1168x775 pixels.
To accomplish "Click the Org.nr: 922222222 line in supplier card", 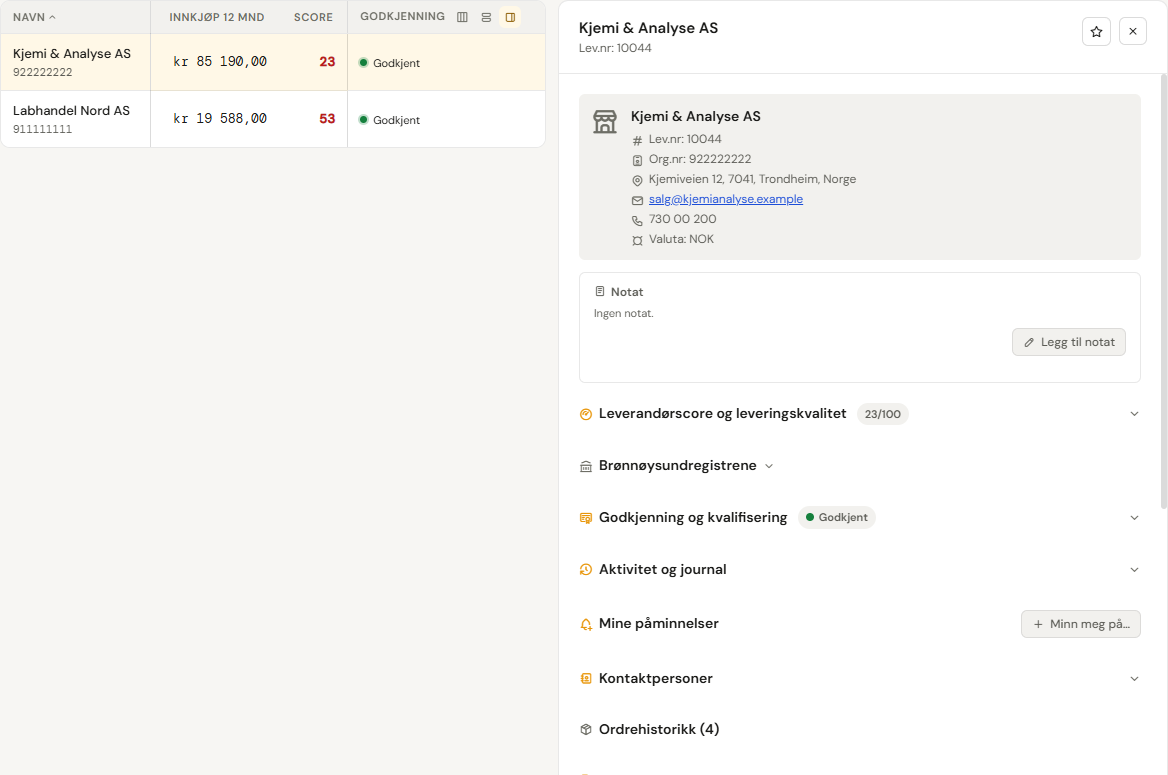I will [700, 159].
